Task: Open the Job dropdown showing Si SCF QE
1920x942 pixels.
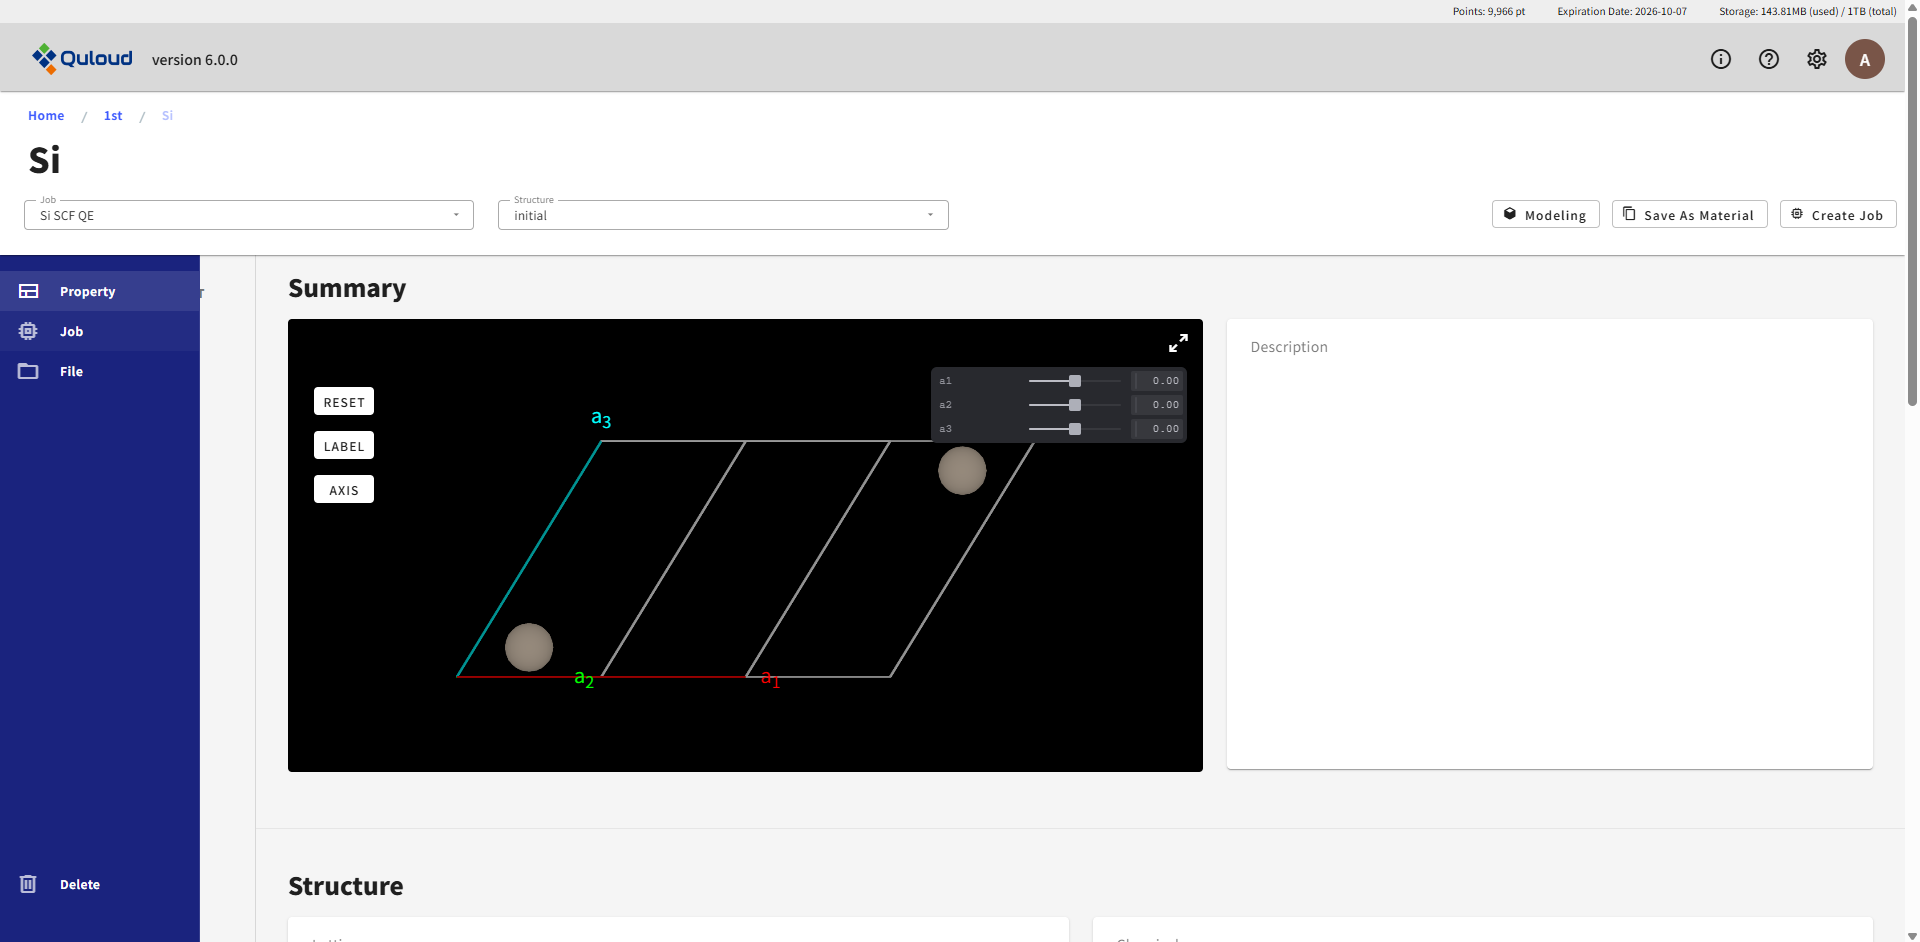Action: click(x=248, y=215)
